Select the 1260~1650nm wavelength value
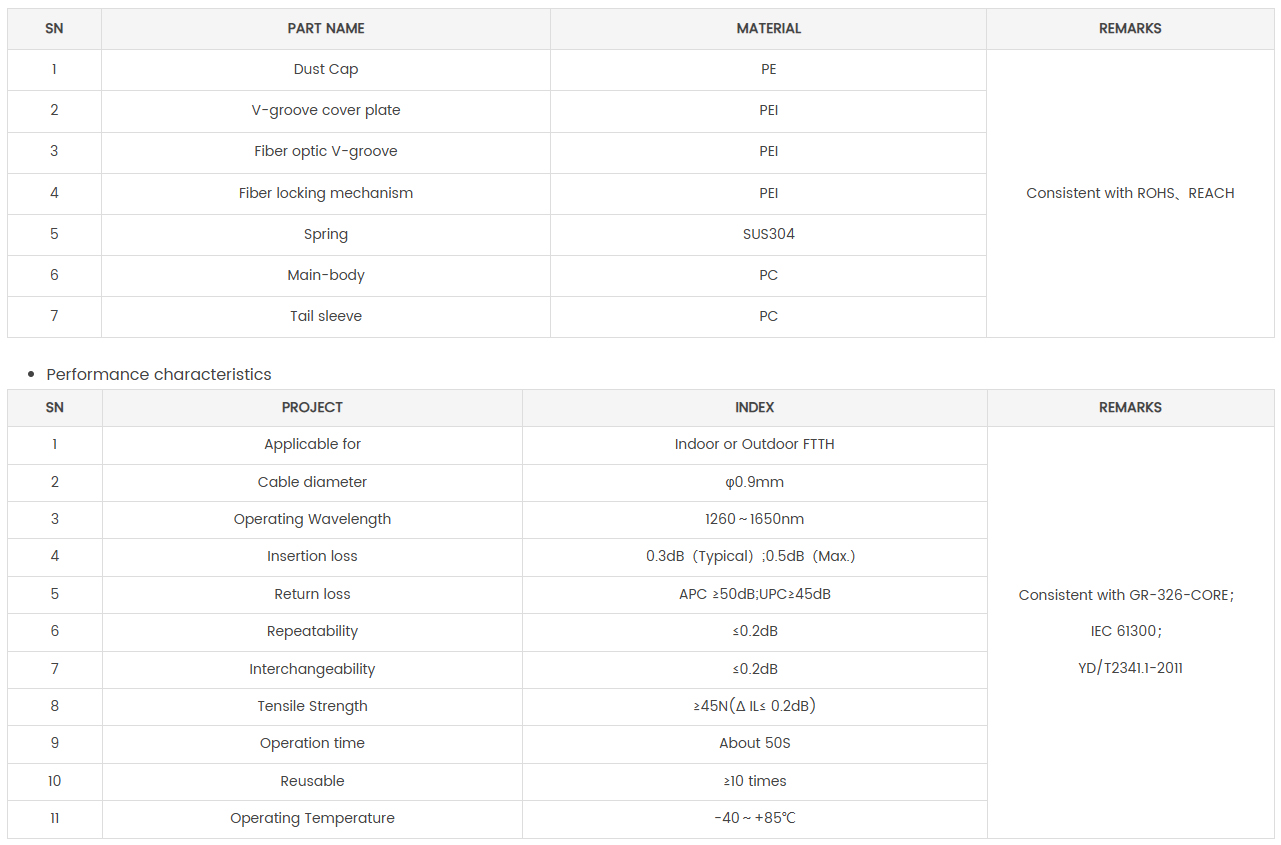This screenshot has height=845, width=1281. point(754,519)
